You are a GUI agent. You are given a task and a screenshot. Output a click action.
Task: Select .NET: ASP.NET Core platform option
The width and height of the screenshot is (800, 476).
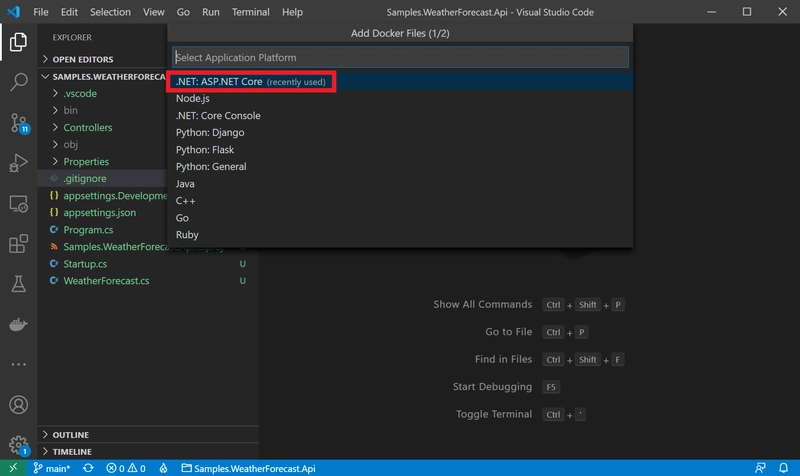coord(400,82)
